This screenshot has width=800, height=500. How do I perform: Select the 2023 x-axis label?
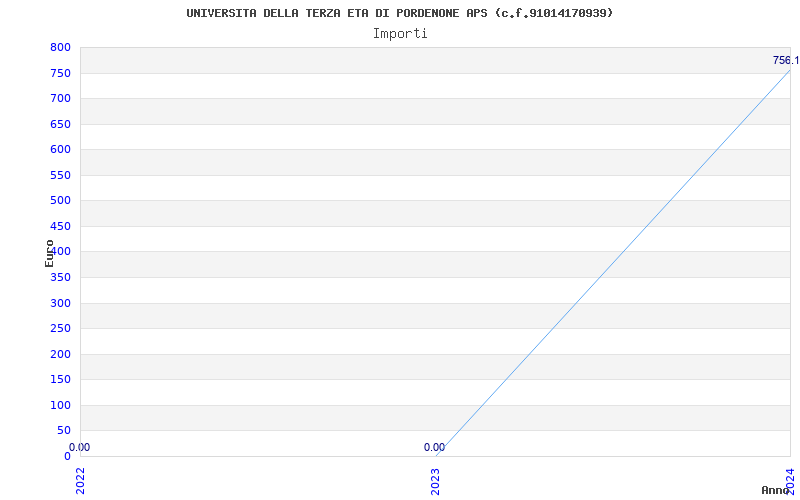[x=435, y=480]
